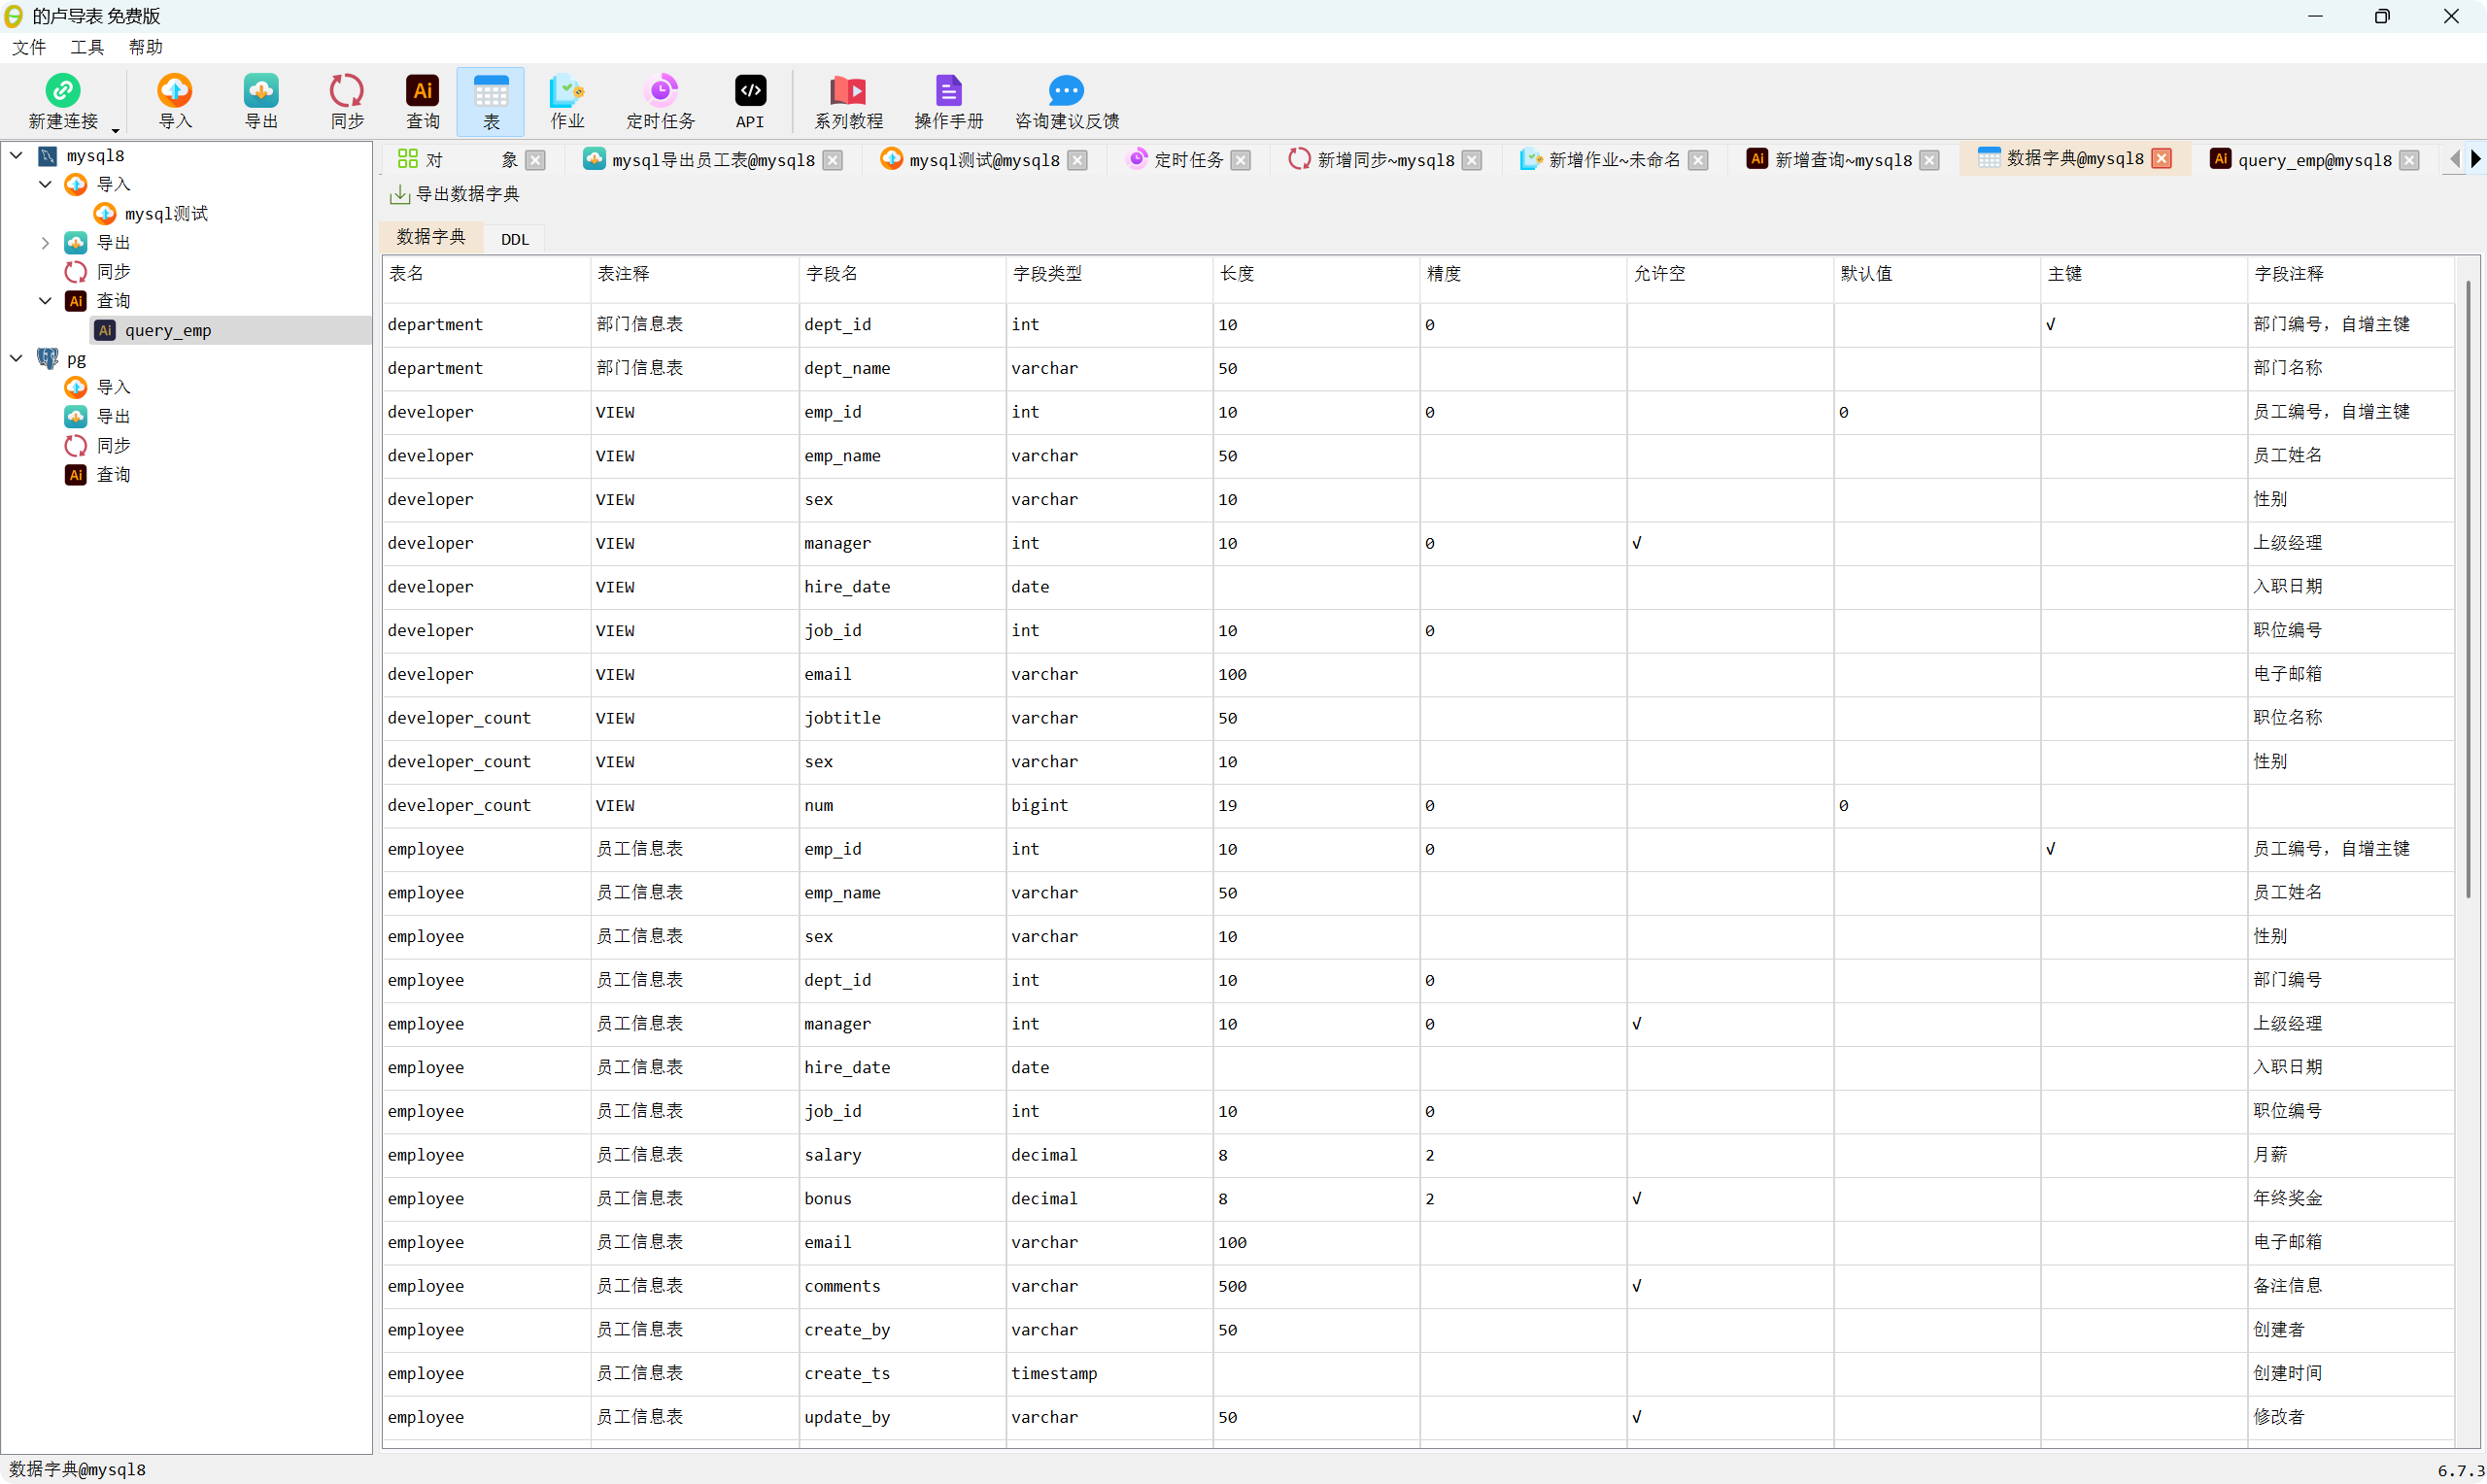Close the 数据字典@mysql8 tab
This screenshot has height=1484, width=2487.
(x=2162, y=159)
